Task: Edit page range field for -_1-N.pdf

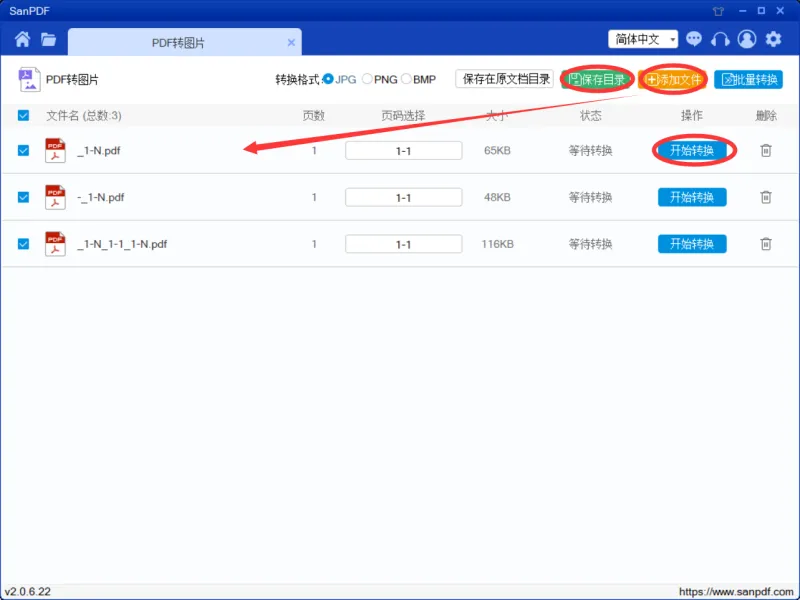Action: [x=404, y=197]
